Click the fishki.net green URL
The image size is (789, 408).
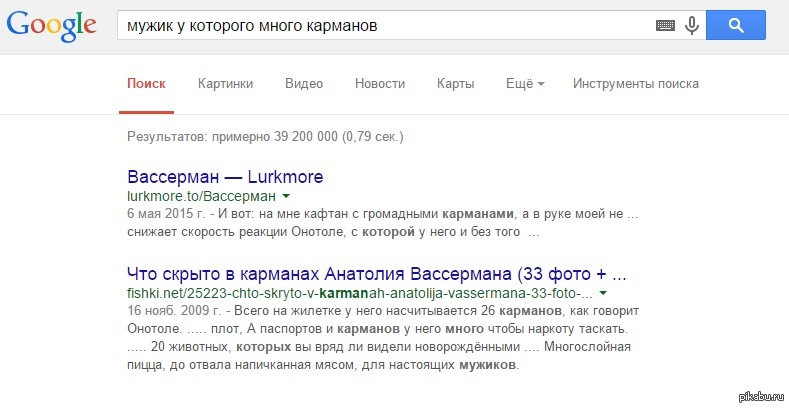click(x=360, y=293)
